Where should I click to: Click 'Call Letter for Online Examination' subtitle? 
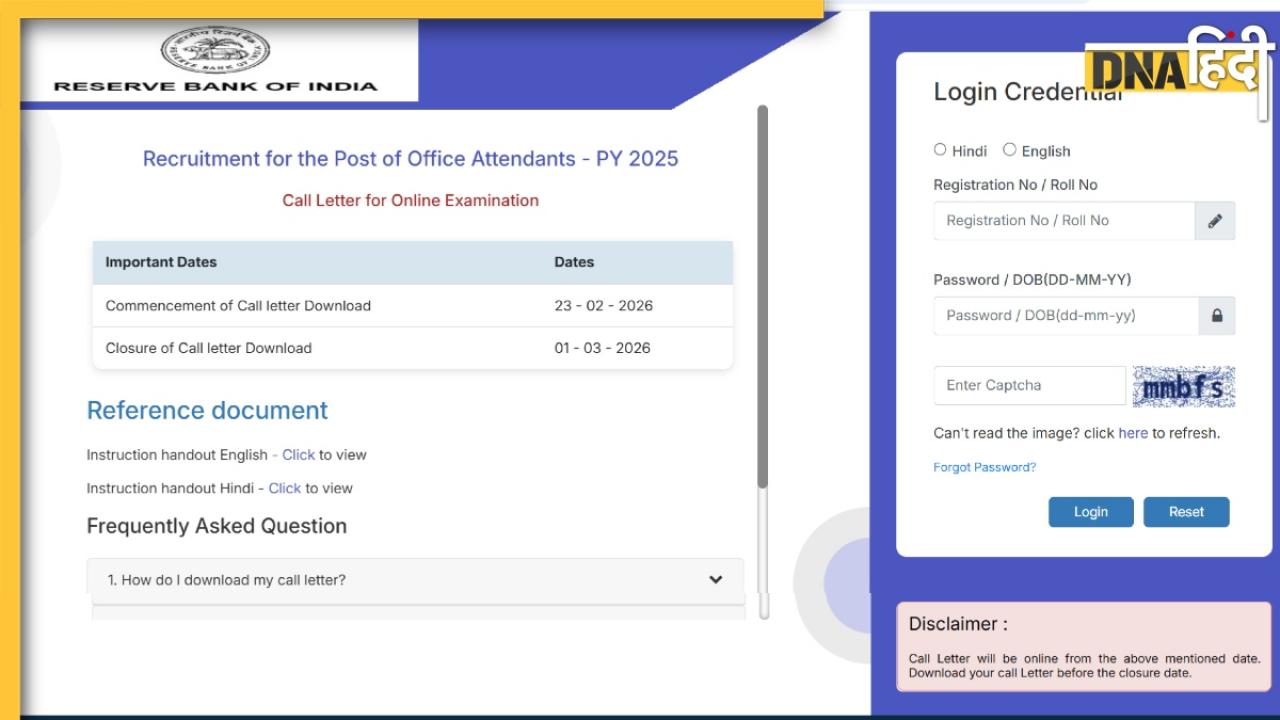pyautogui.click(x=411, y=200)
